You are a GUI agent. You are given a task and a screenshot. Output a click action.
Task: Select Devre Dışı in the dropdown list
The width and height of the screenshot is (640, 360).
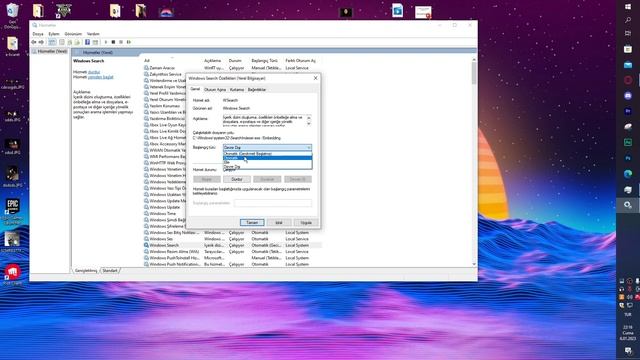pos(267,167)
